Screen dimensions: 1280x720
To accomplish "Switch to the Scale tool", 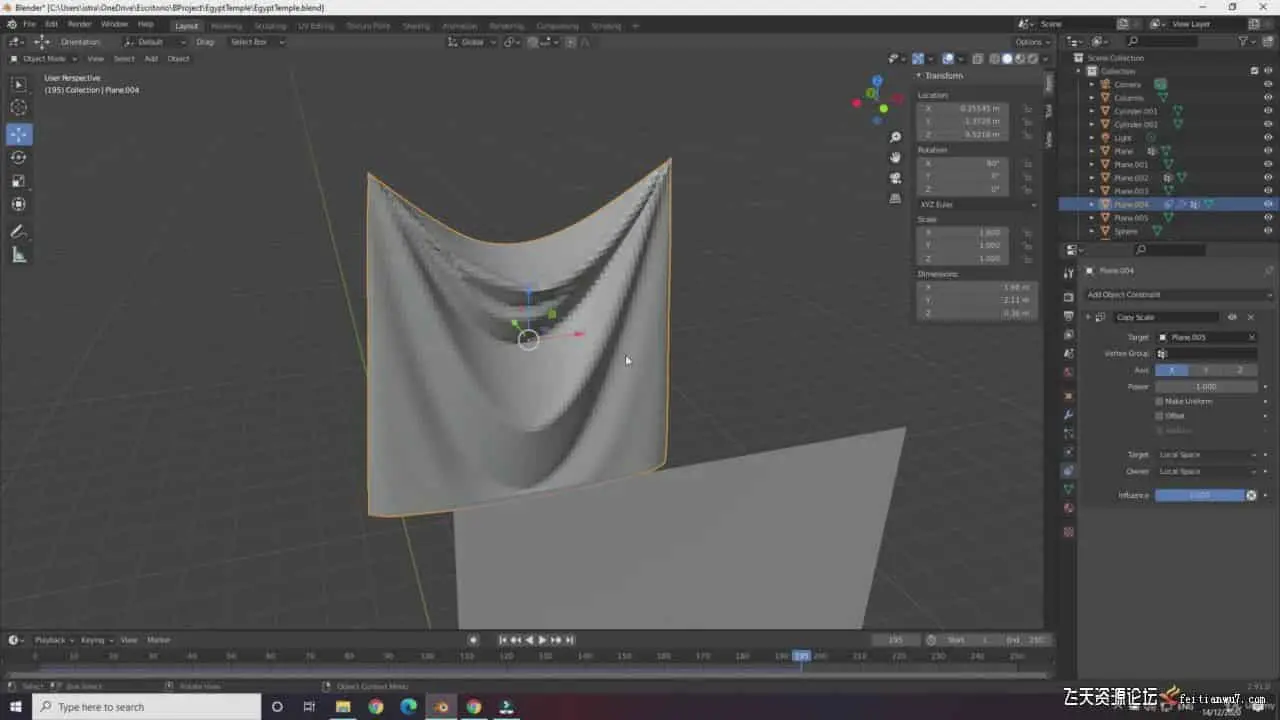I will click(x=19, y=181).
